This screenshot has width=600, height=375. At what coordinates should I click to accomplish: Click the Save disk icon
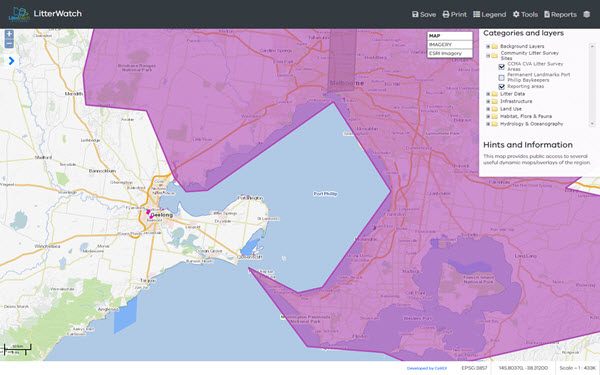click(415, 14)
